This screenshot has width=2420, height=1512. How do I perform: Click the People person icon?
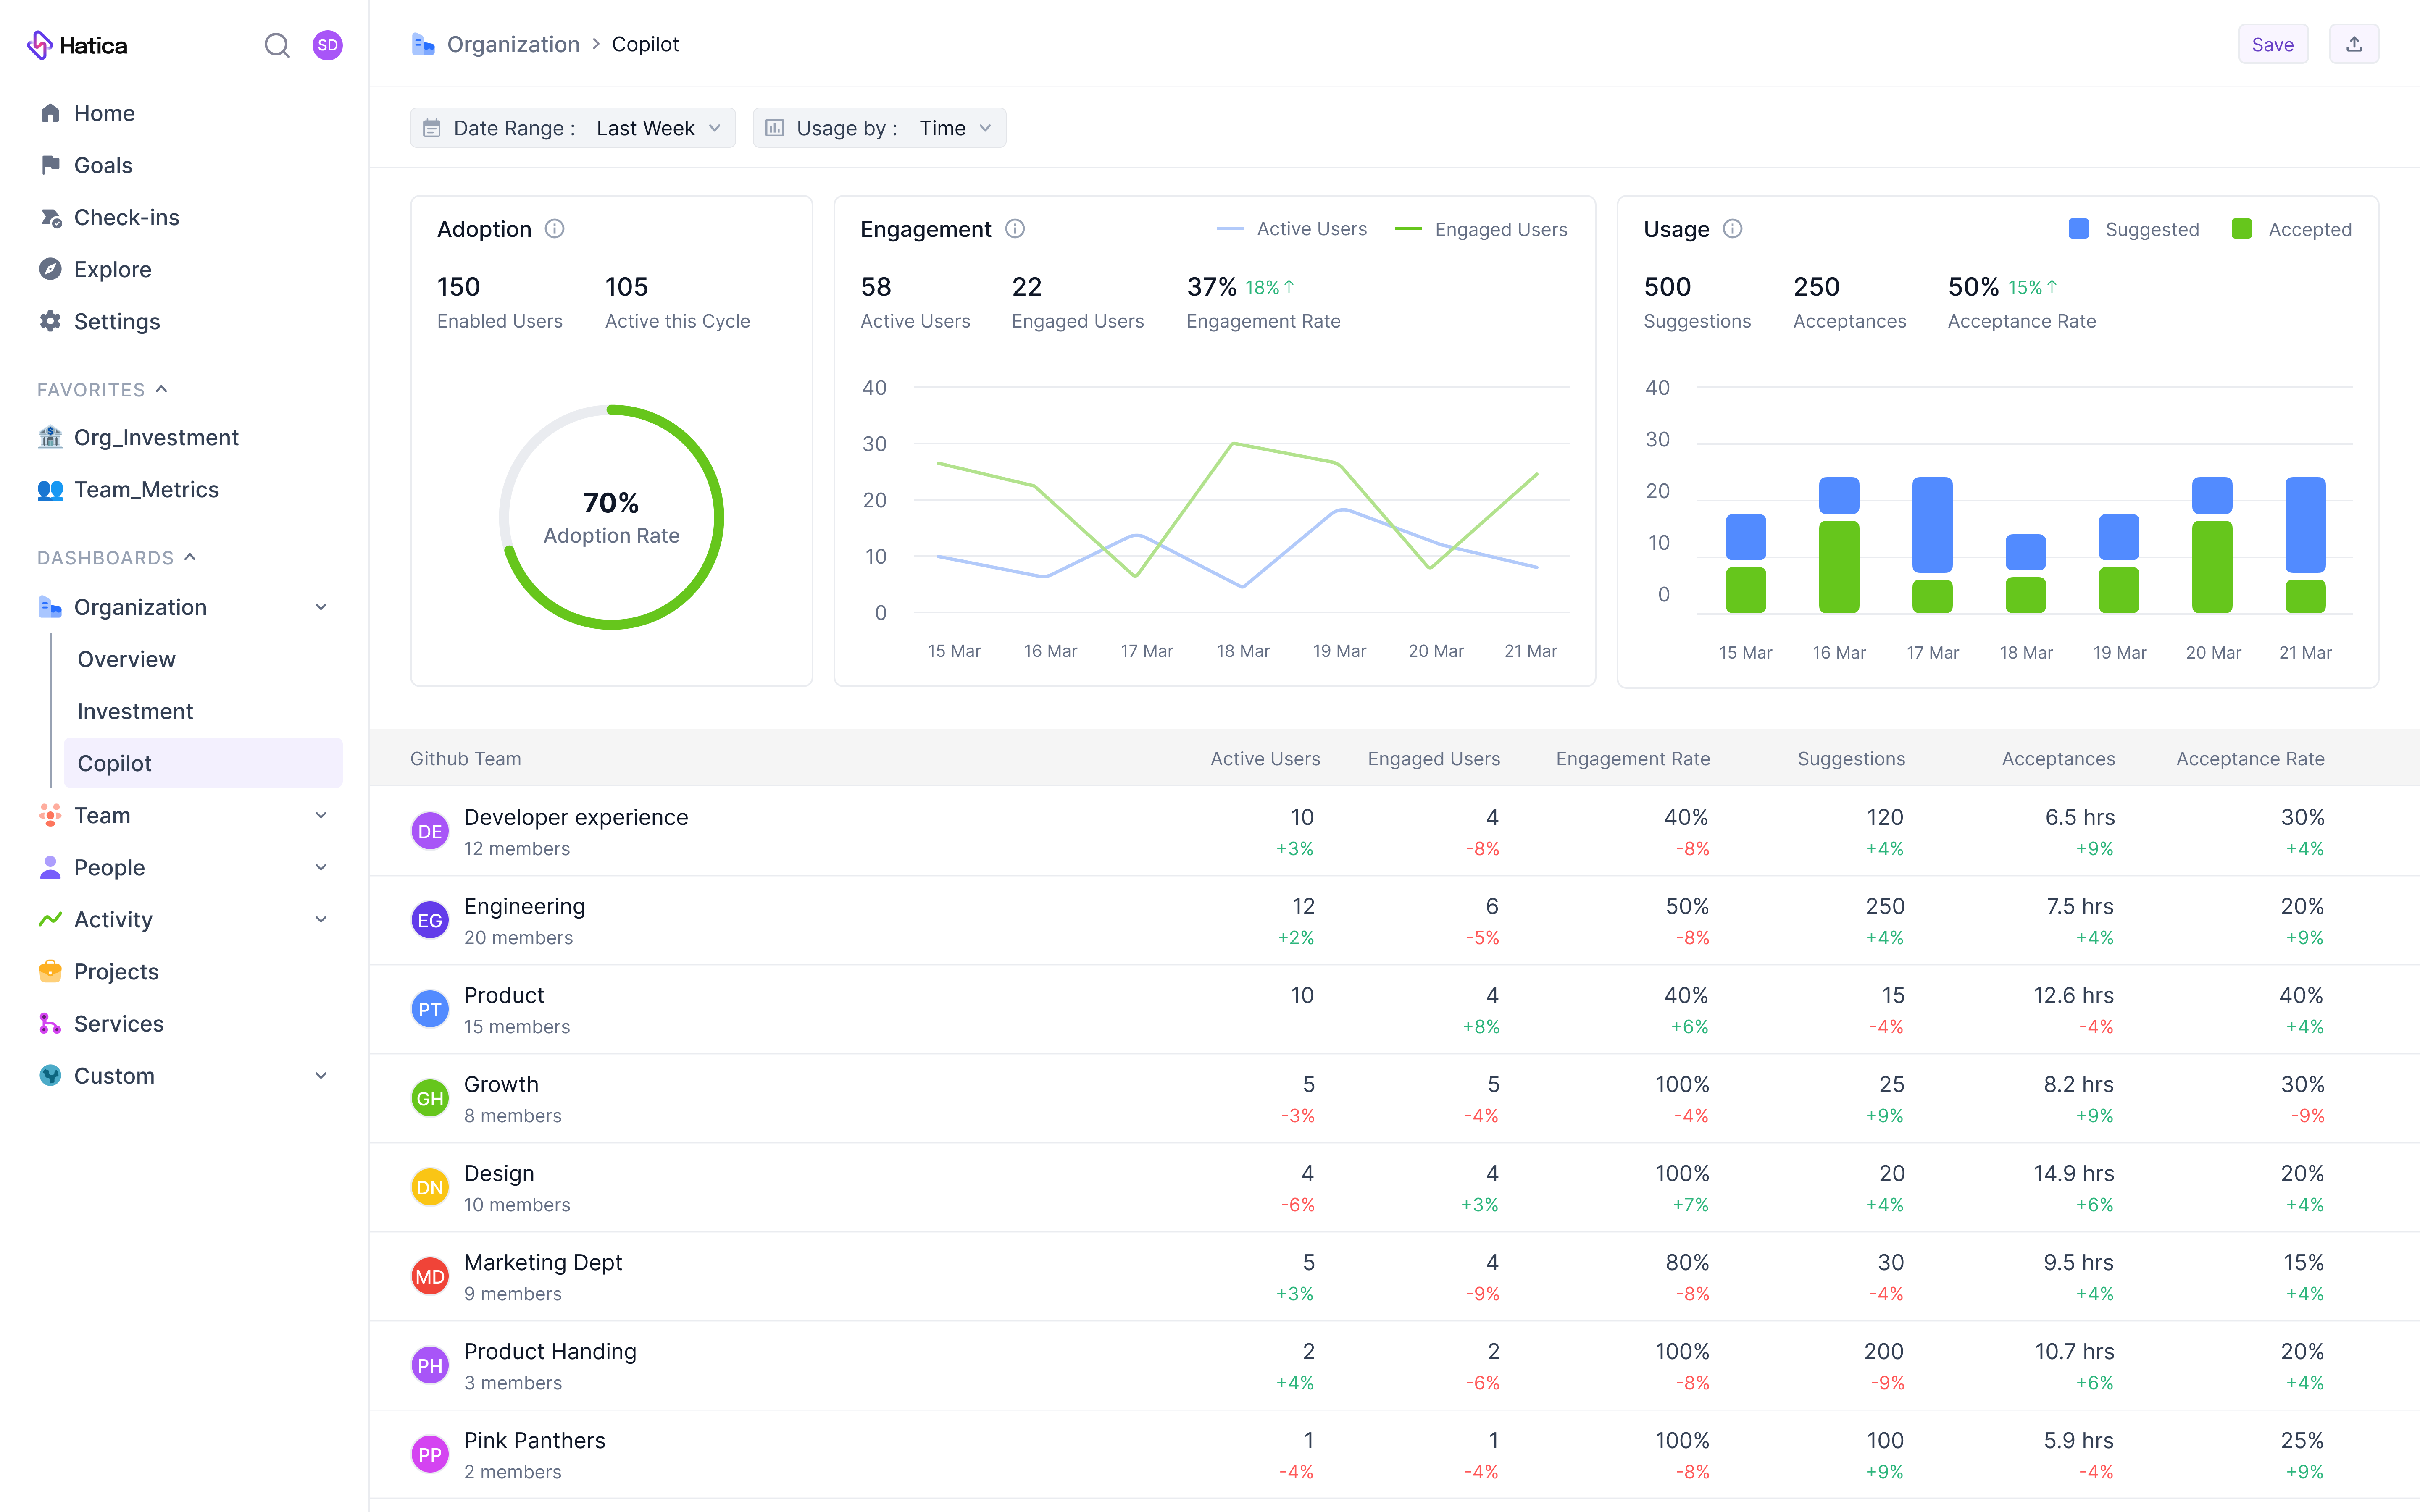click(x=50, y=867)
